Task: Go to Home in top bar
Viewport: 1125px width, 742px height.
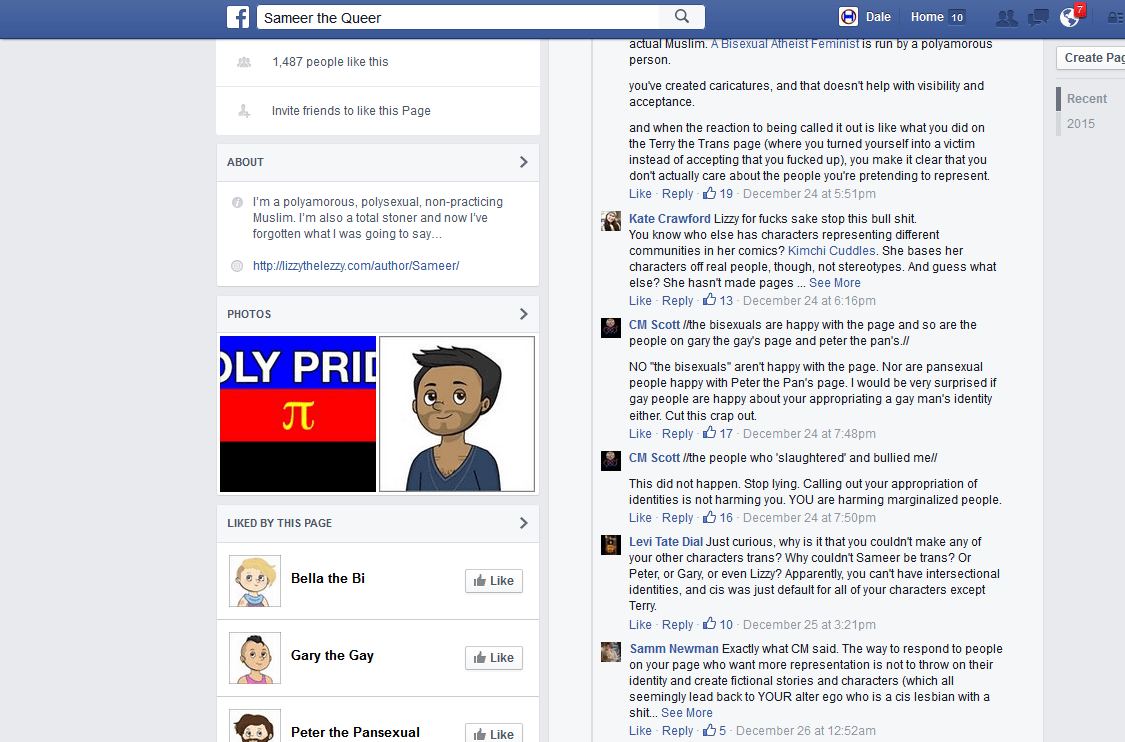Action: coord(927,17)
